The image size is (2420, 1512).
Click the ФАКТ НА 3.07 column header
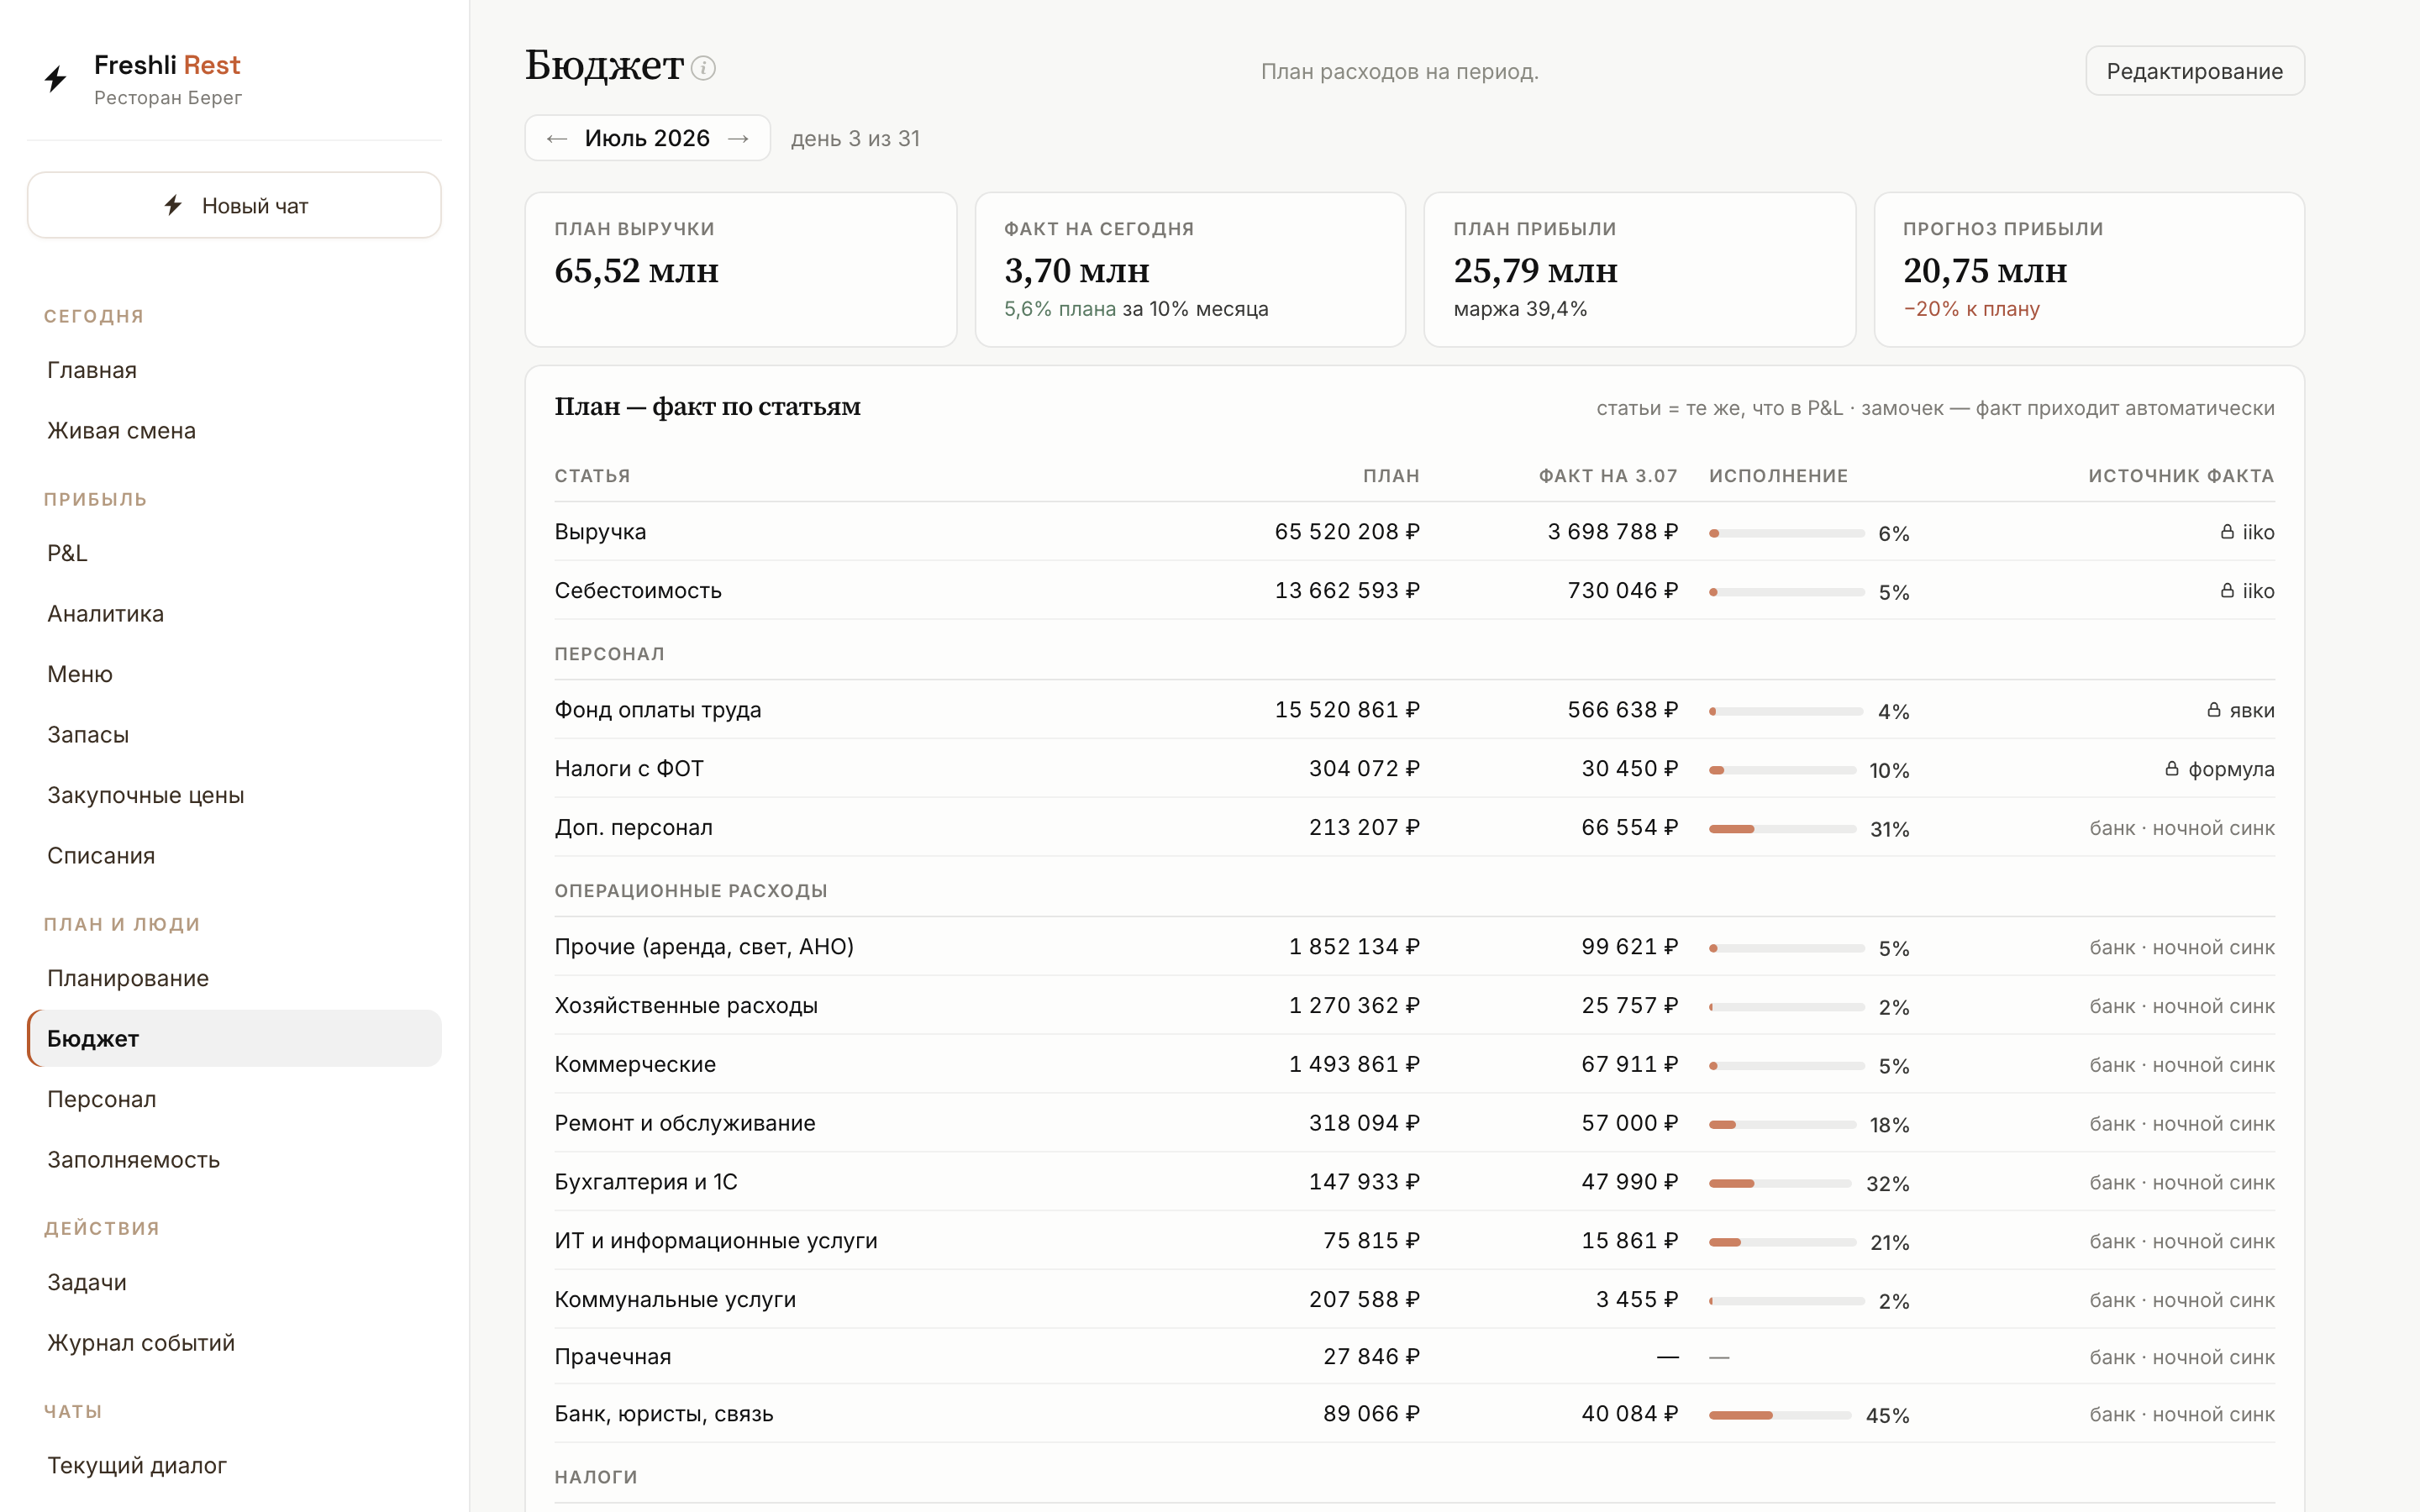tap(1608, 476)
